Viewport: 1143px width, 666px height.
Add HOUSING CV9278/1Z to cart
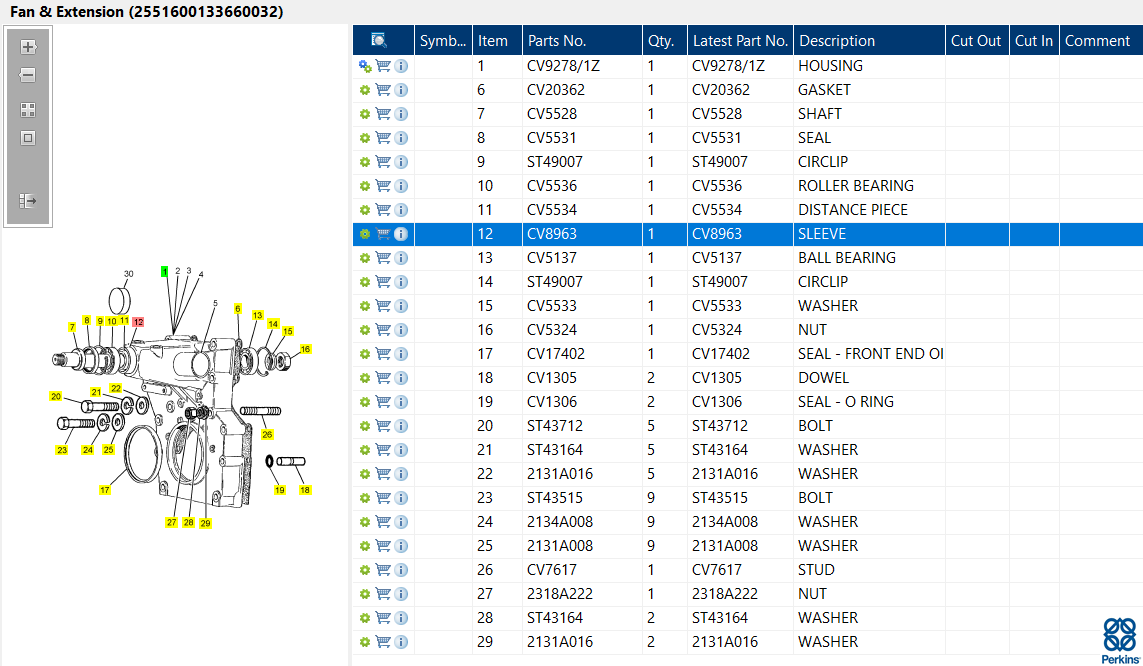[383, 66]
